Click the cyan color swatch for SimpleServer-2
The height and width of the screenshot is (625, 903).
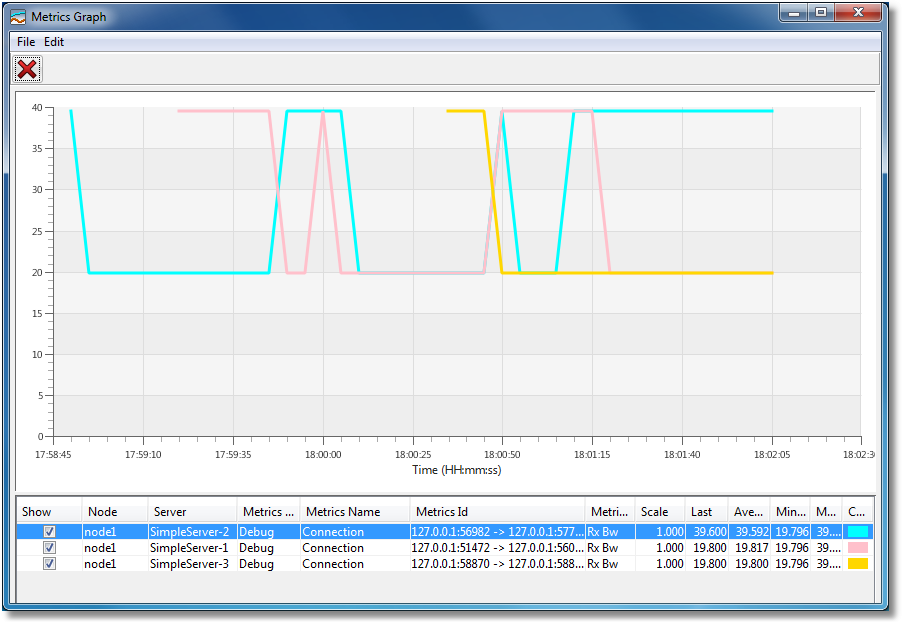(x=857, y=532)
